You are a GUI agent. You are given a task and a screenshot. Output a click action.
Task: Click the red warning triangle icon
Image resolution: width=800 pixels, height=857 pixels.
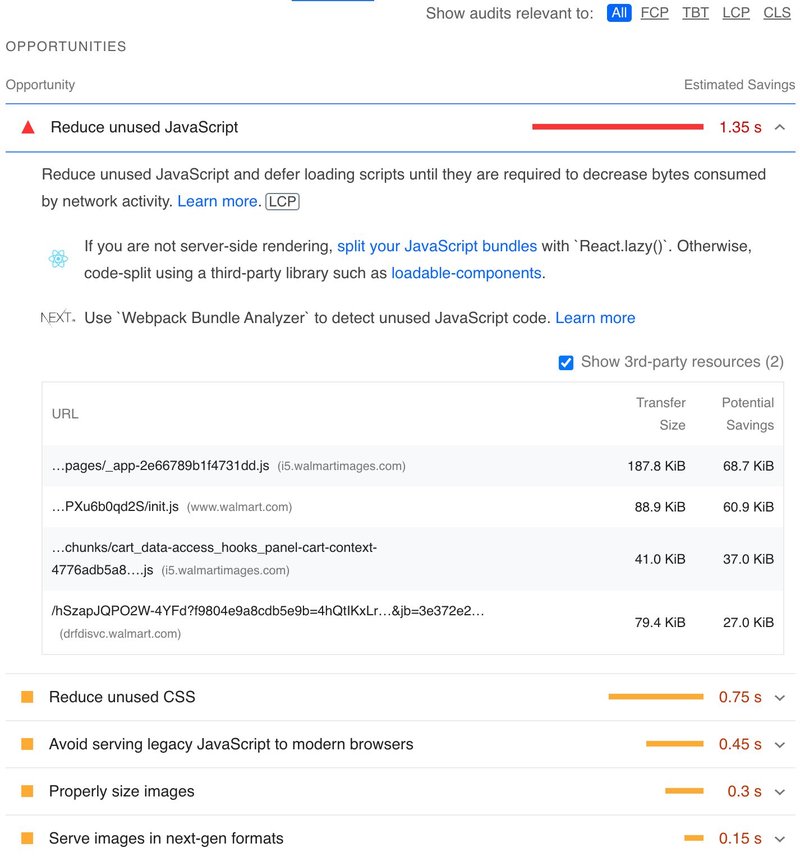(x=31, y=127)
